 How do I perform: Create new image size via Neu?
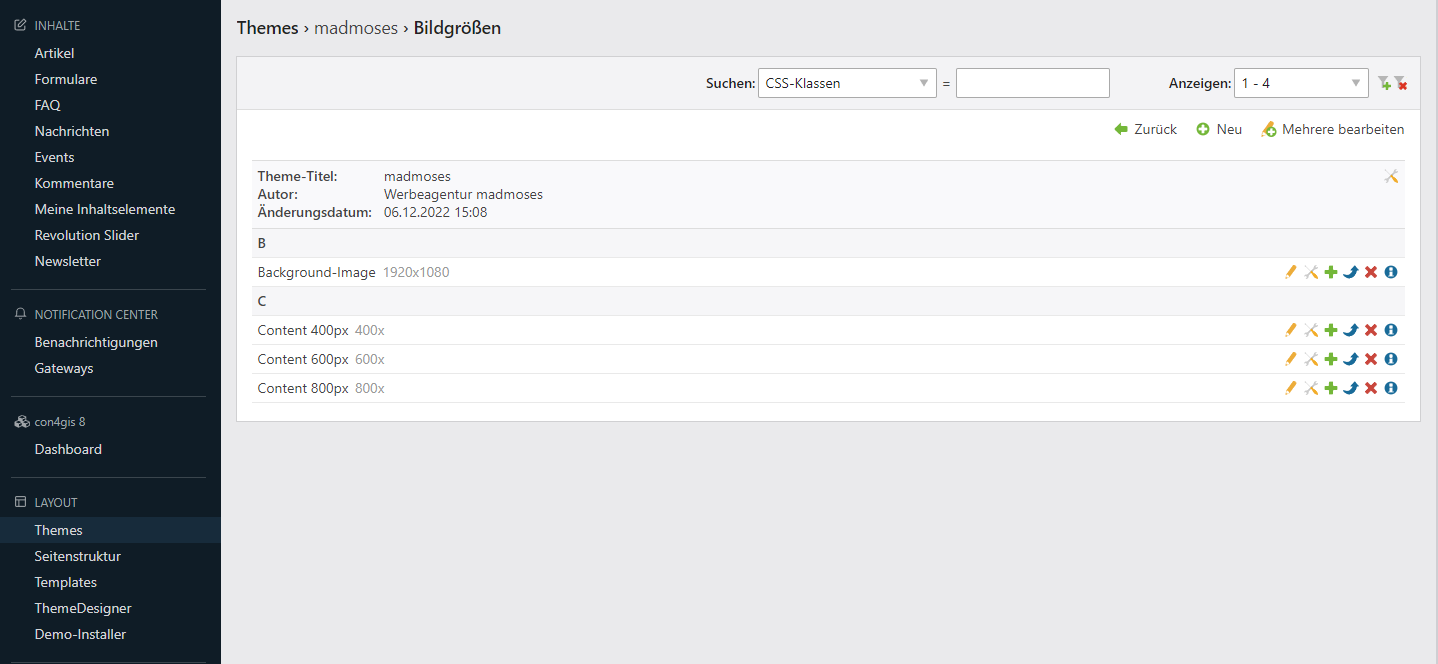click(x=1220, y=129)
